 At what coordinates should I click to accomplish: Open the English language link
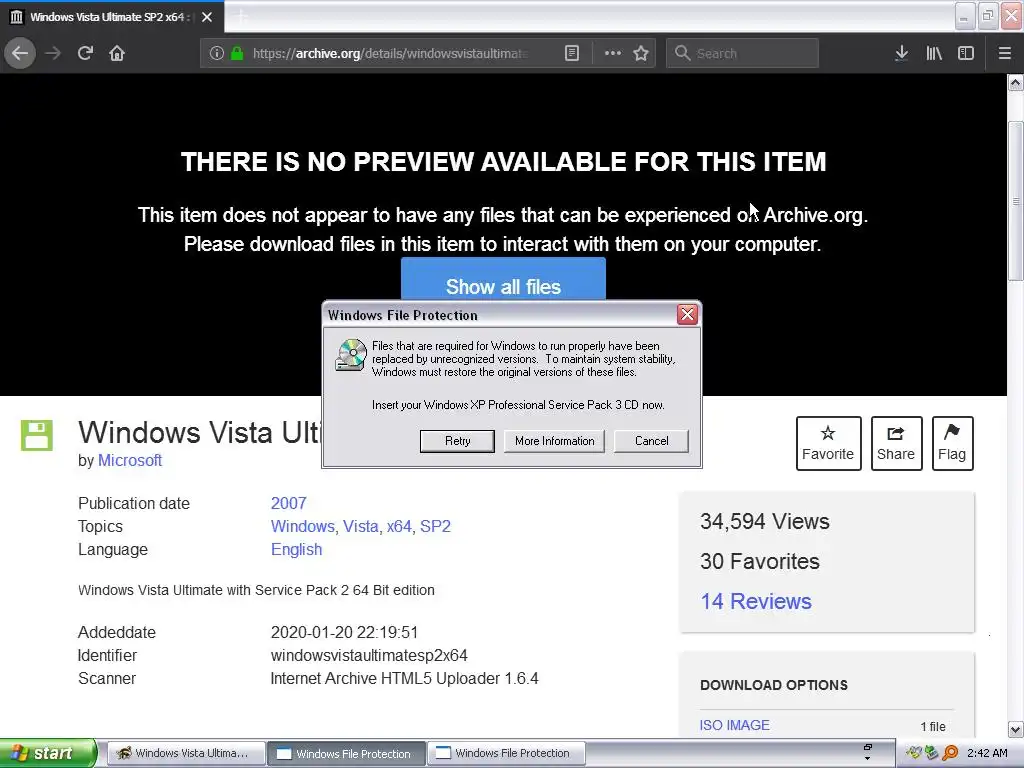[x=296, y=549]
